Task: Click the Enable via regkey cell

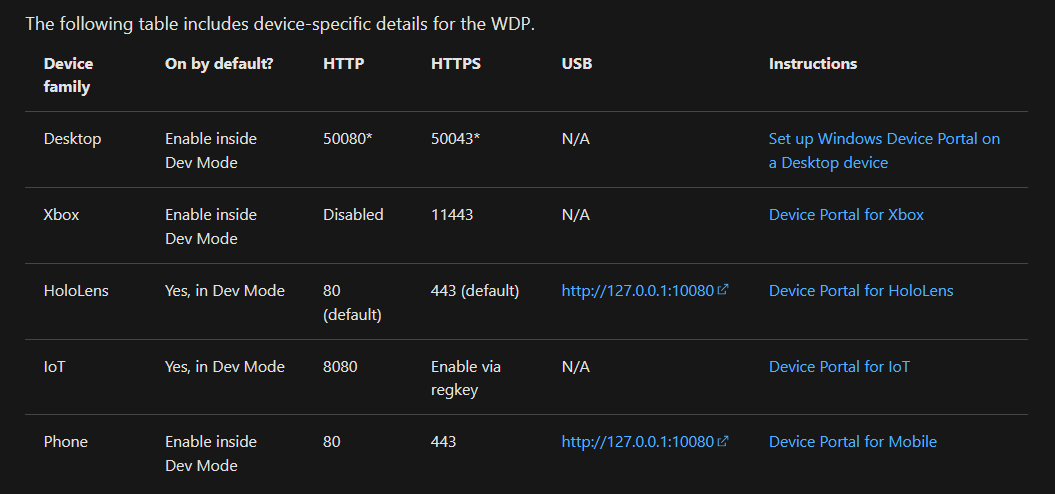Action: [x=466, y=378]
